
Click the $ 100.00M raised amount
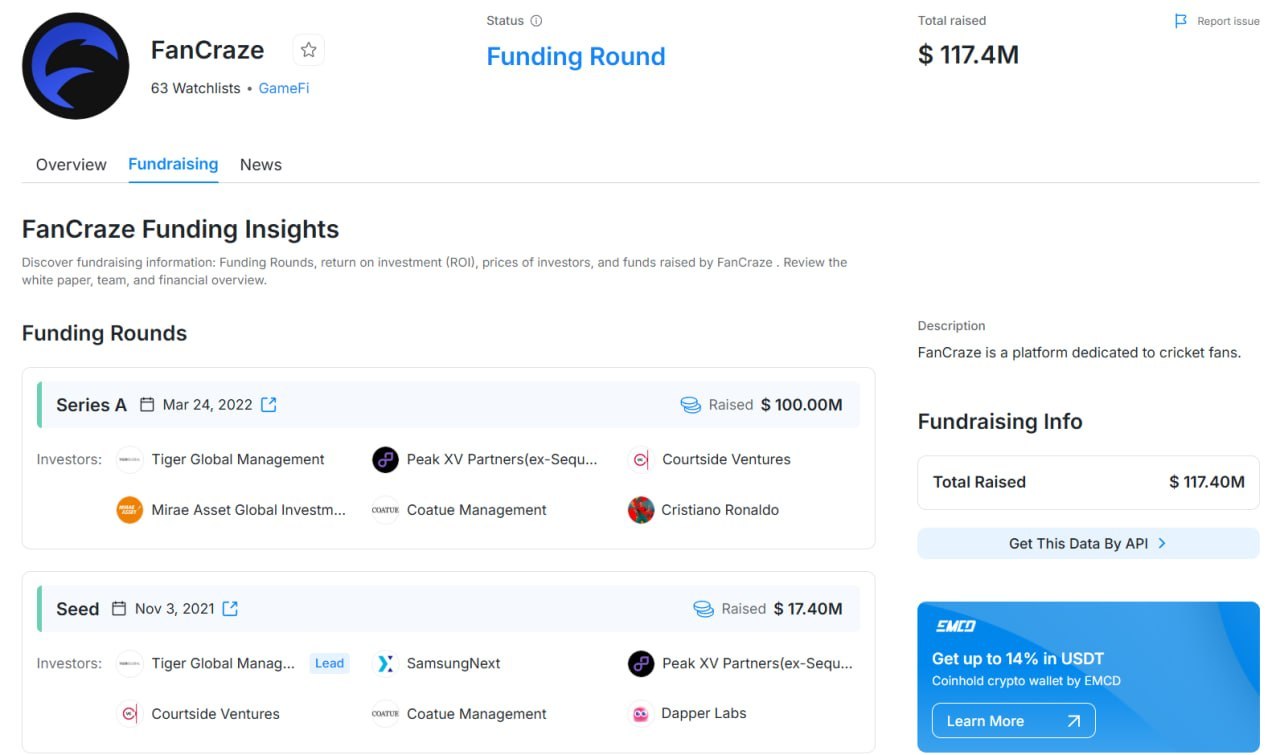802,405
